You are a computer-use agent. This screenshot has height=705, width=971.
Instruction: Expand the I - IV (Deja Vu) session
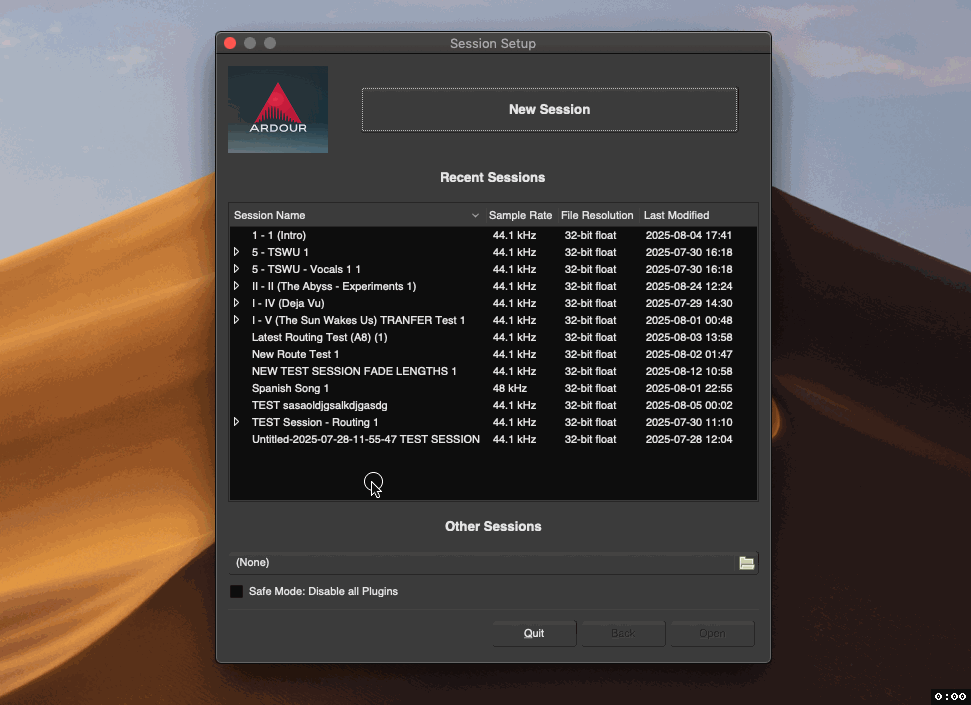pos(237,303)
